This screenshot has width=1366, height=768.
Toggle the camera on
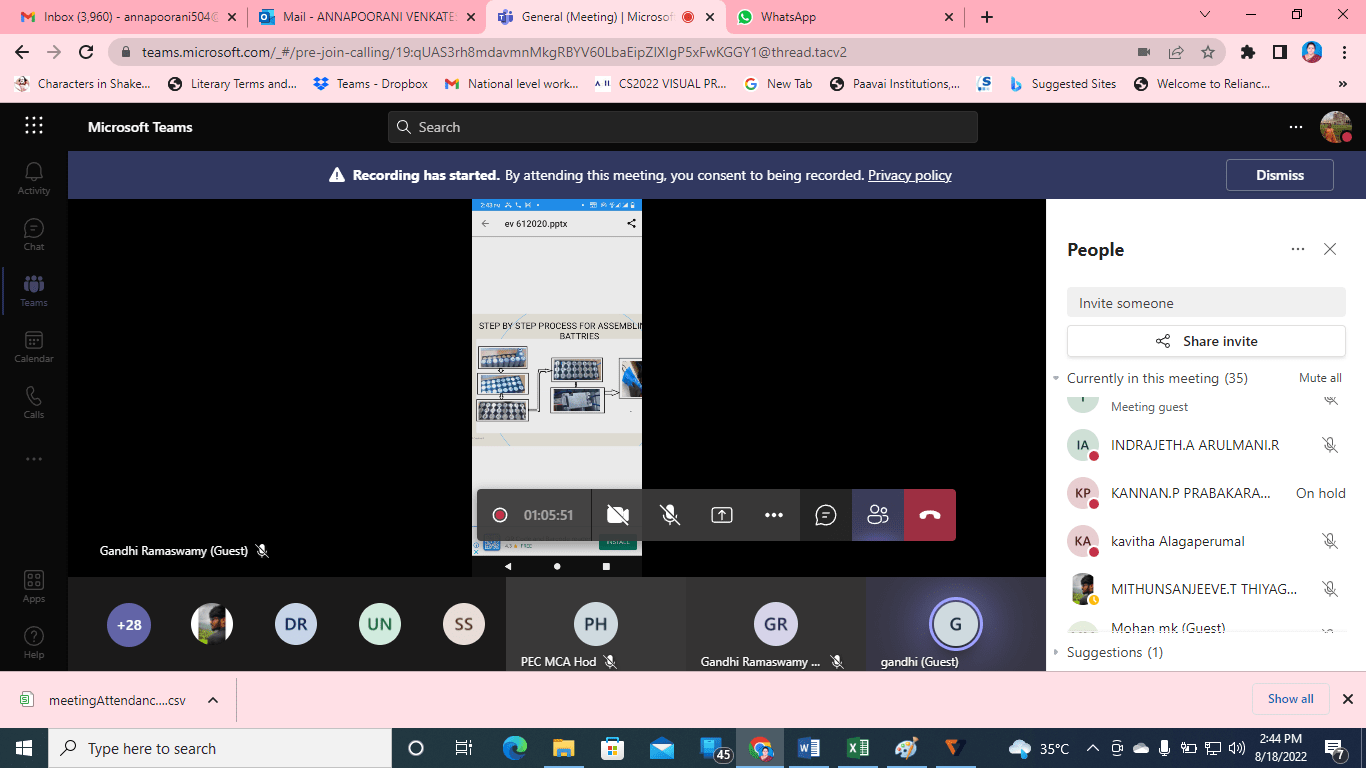[617, 515]
